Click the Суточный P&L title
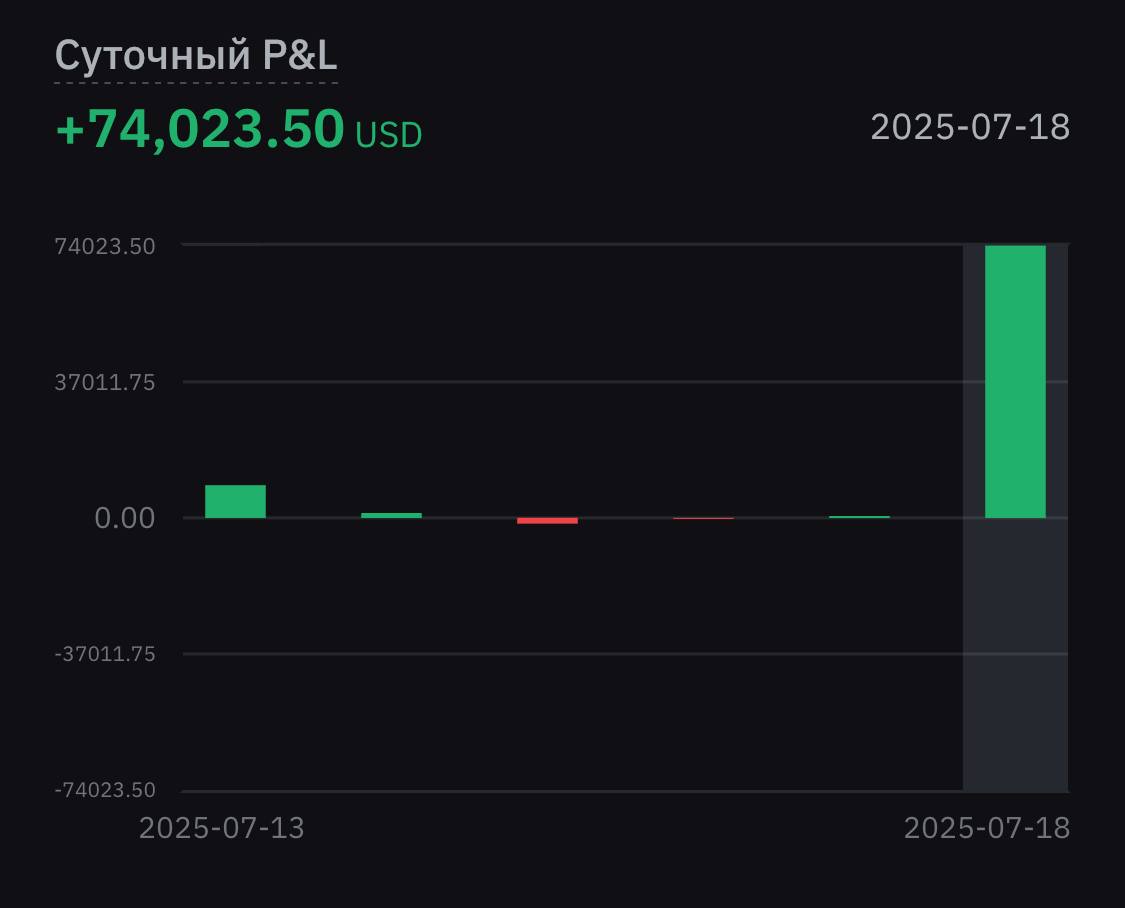This screenshot has height=908, width=1125. (196, 55)
